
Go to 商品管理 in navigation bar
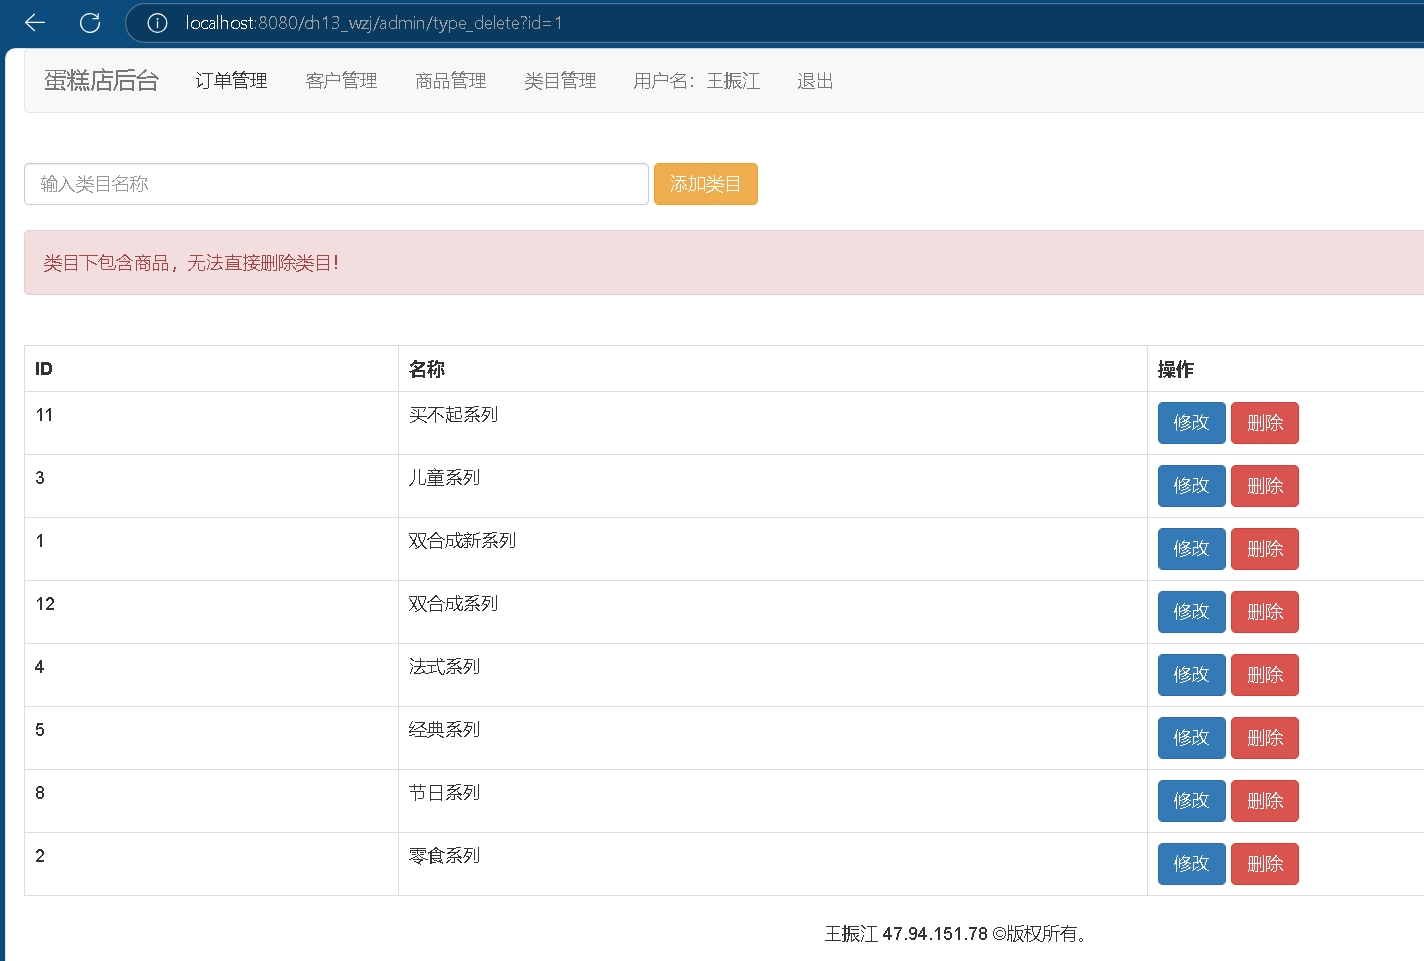tap(450, 81)
